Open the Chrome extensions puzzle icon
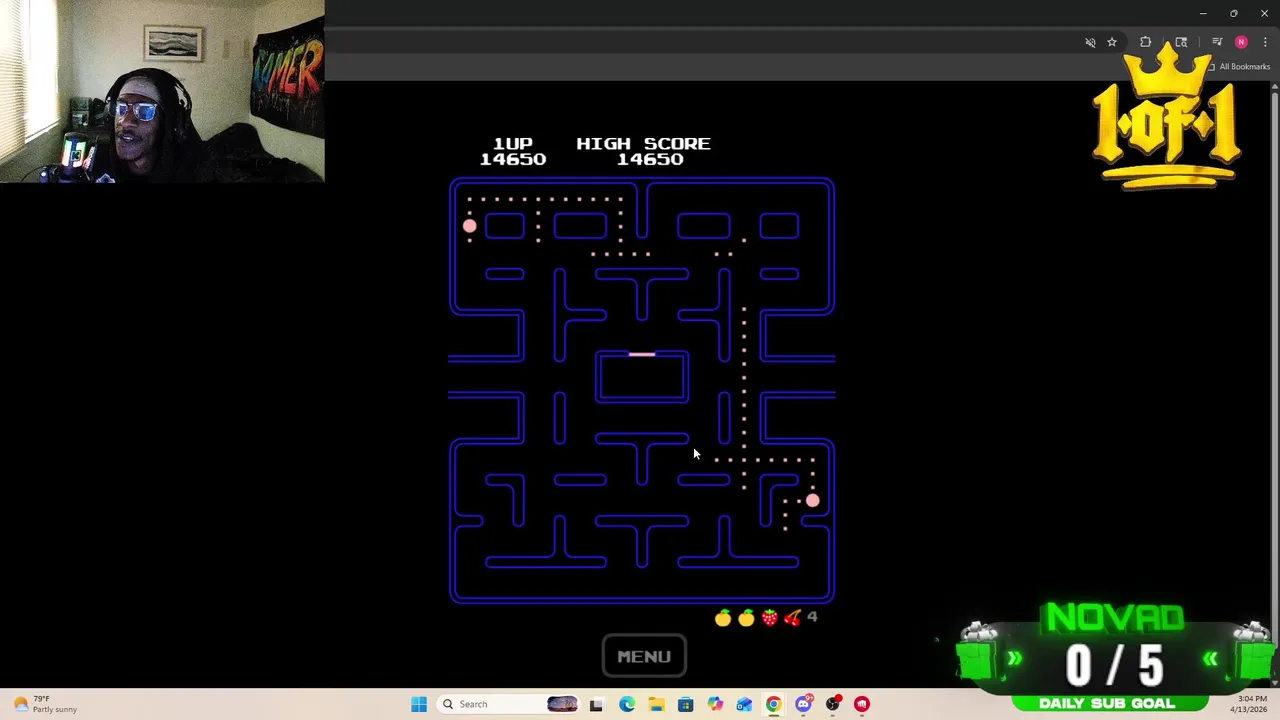 (1146, 42)
